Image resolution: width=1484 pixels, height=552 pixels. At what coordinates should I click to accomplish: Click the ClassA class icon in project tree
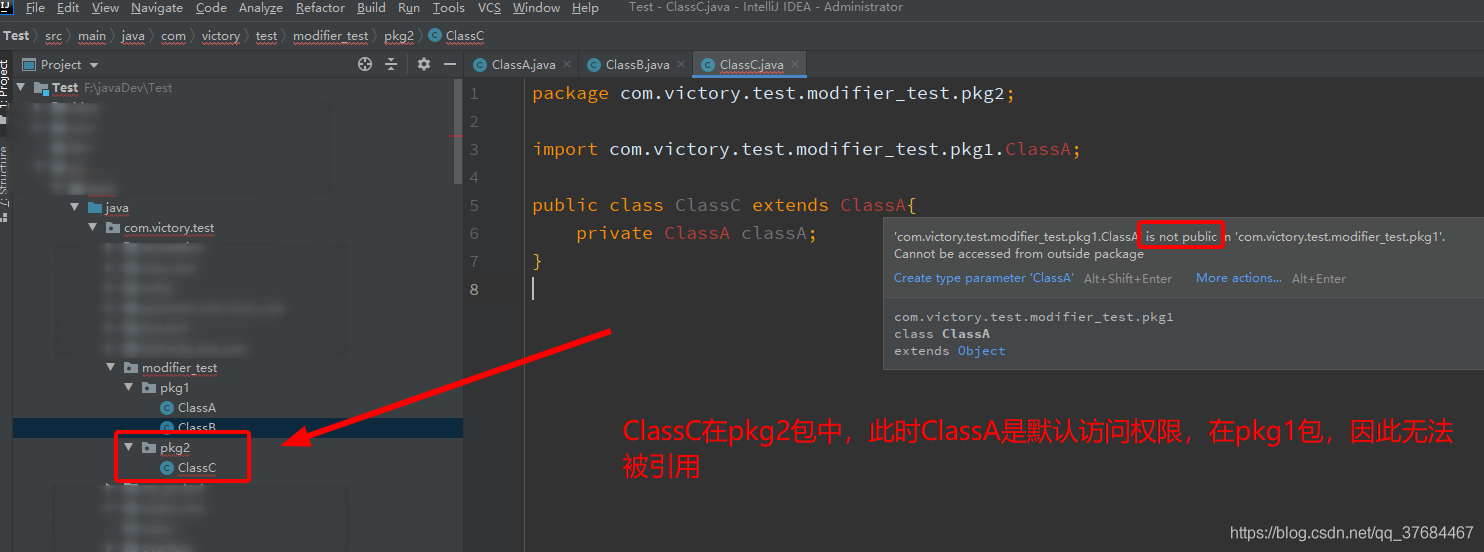167,408
